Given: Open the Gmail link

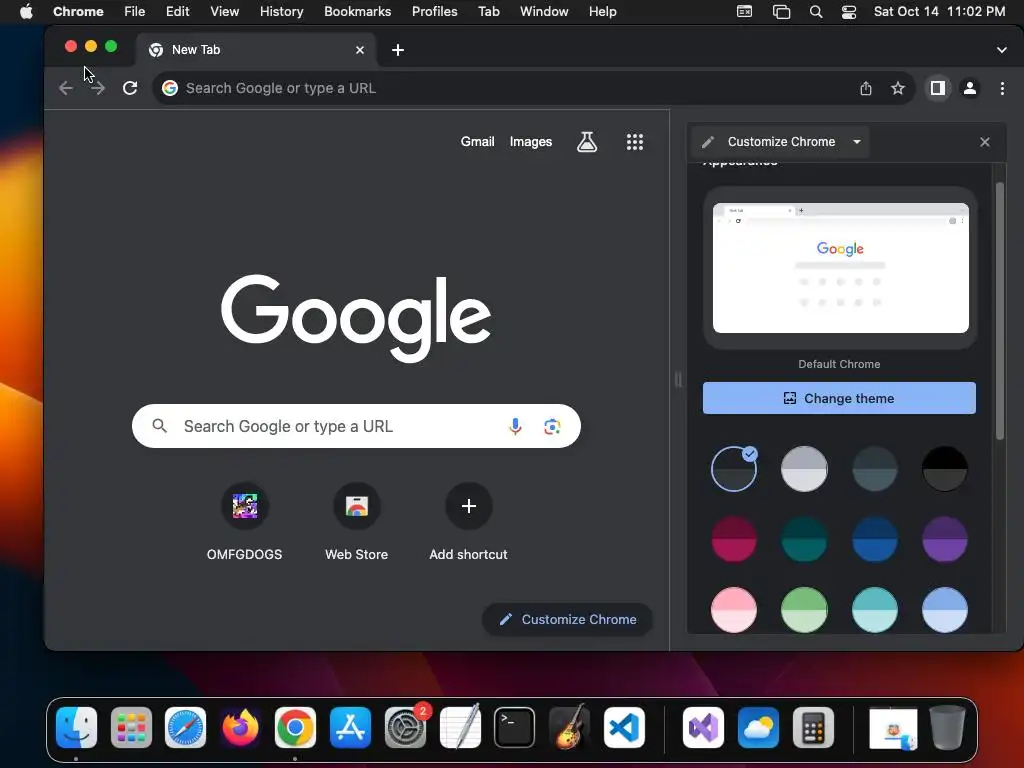Looking at the screenshot, I should coord(477,142).
